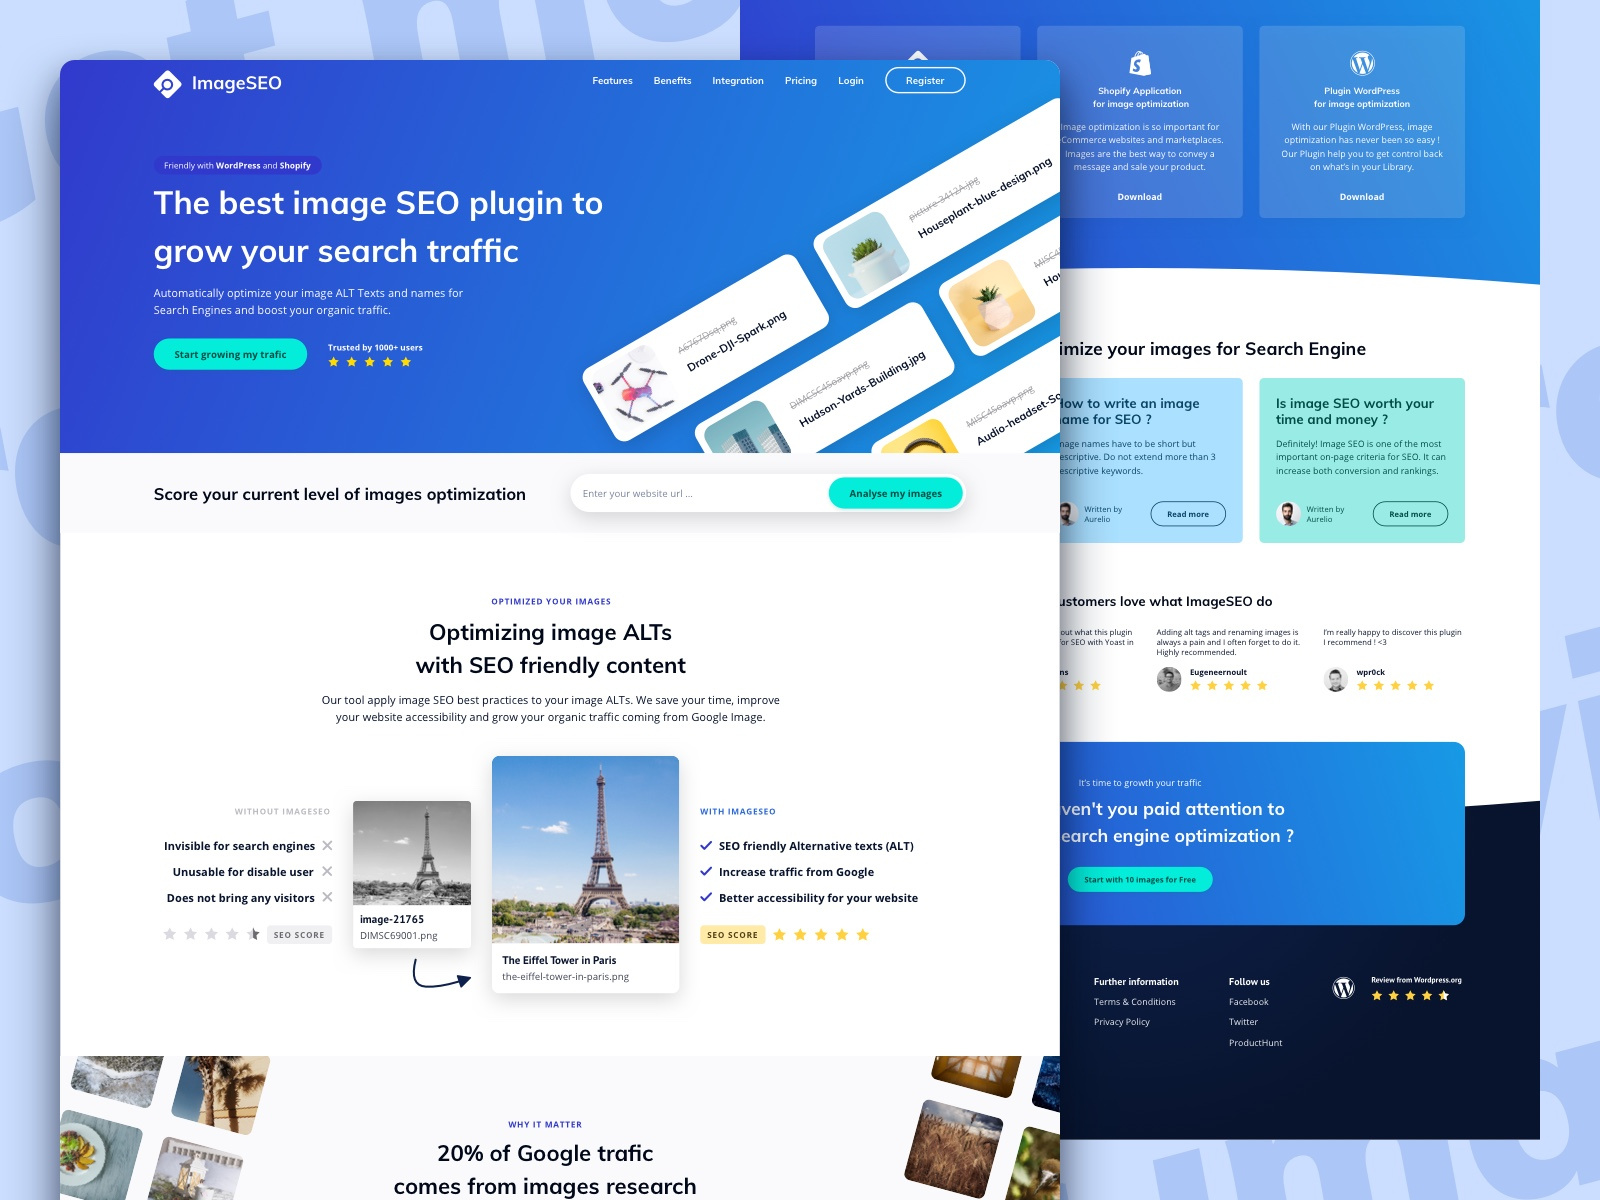Screen dimensions: 1600x1200
Task: Open the color Eiffel Tower in Paris image
Action: pyautogui.click(x=585, y=849)
